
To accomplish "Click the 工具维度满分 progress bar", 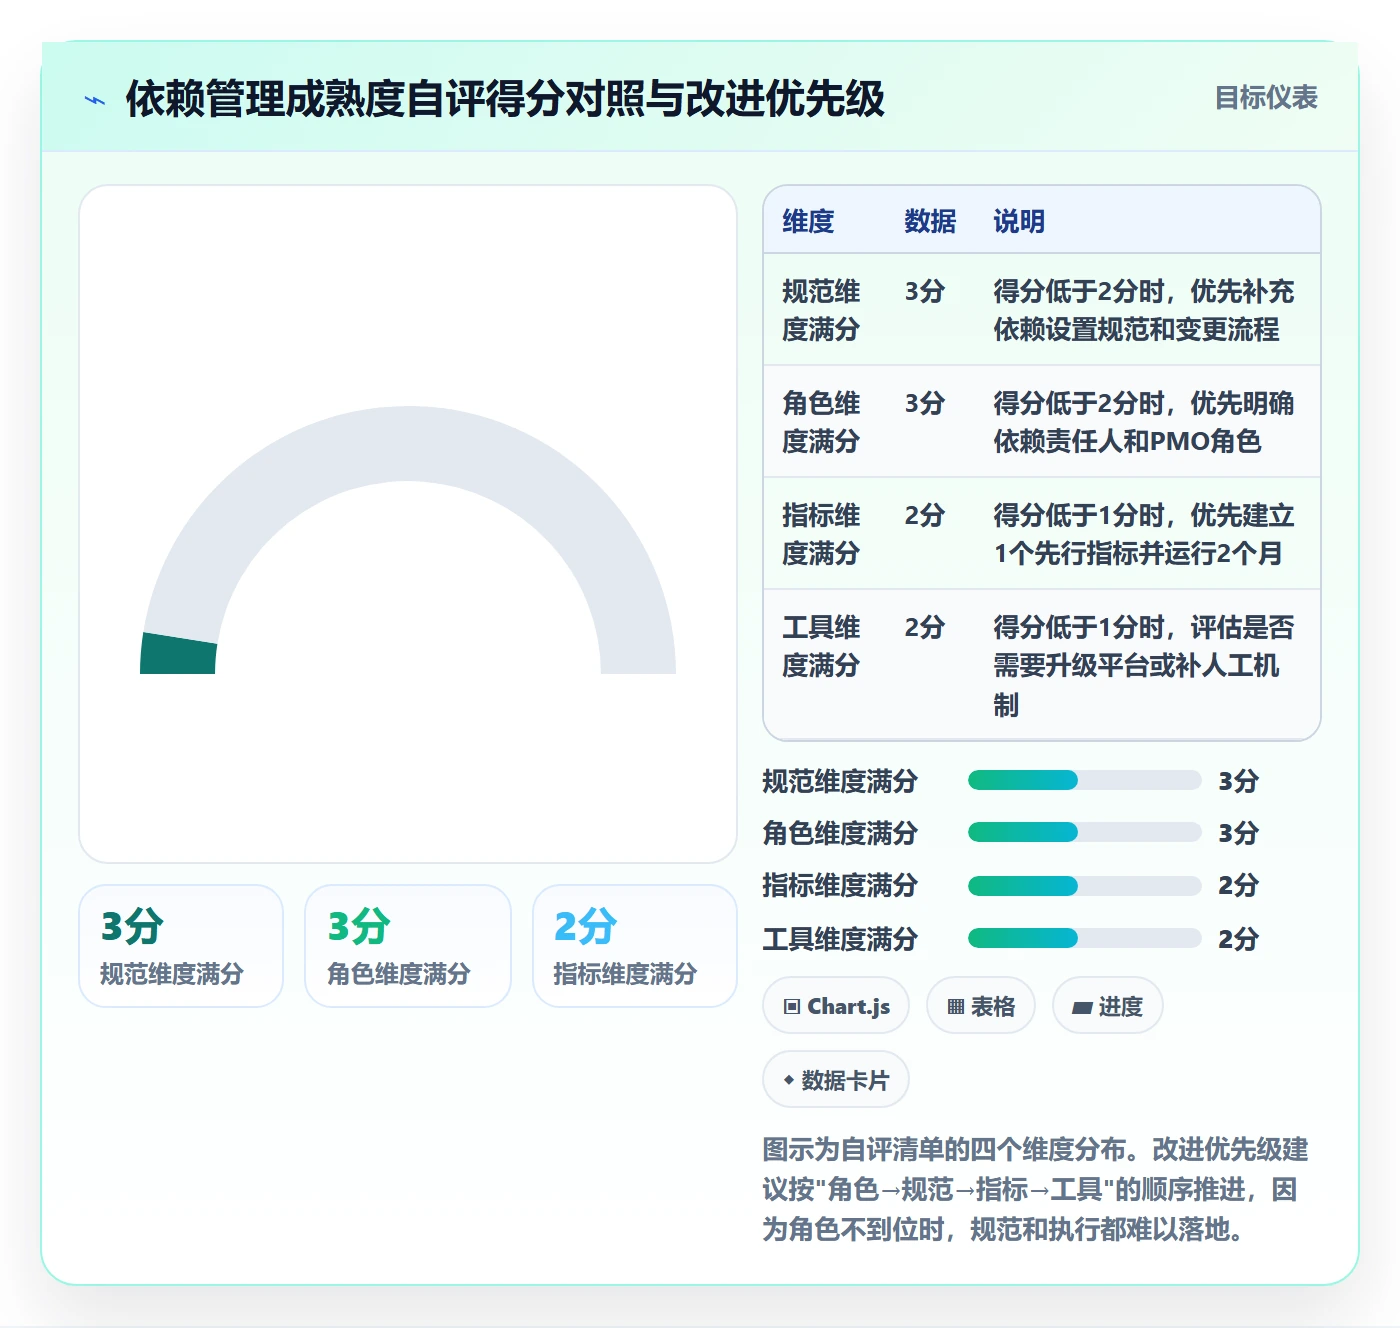I will [x=1084, y=938].
